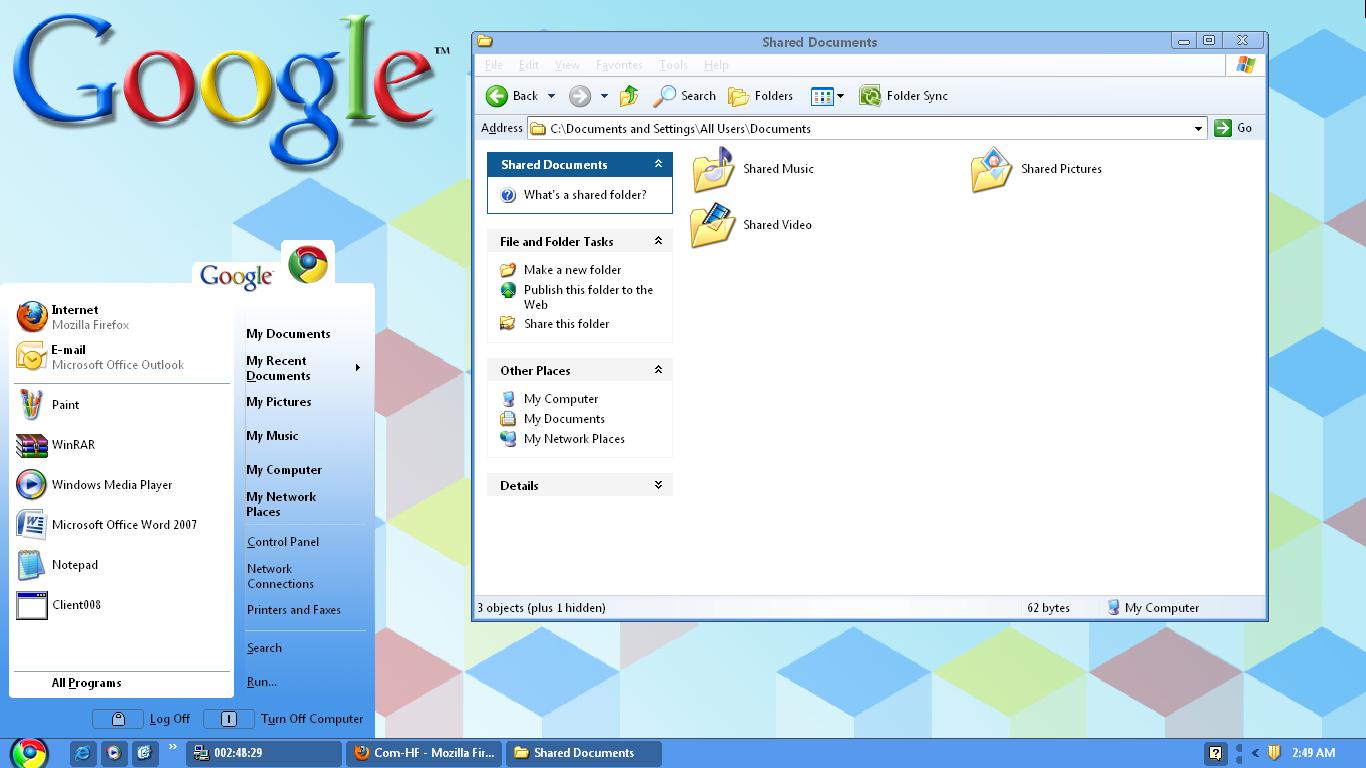The height and width of the screenshot is (768, 1366).
Task: Open the Address bar dropdown
Action: click(x=1199, y=128)
